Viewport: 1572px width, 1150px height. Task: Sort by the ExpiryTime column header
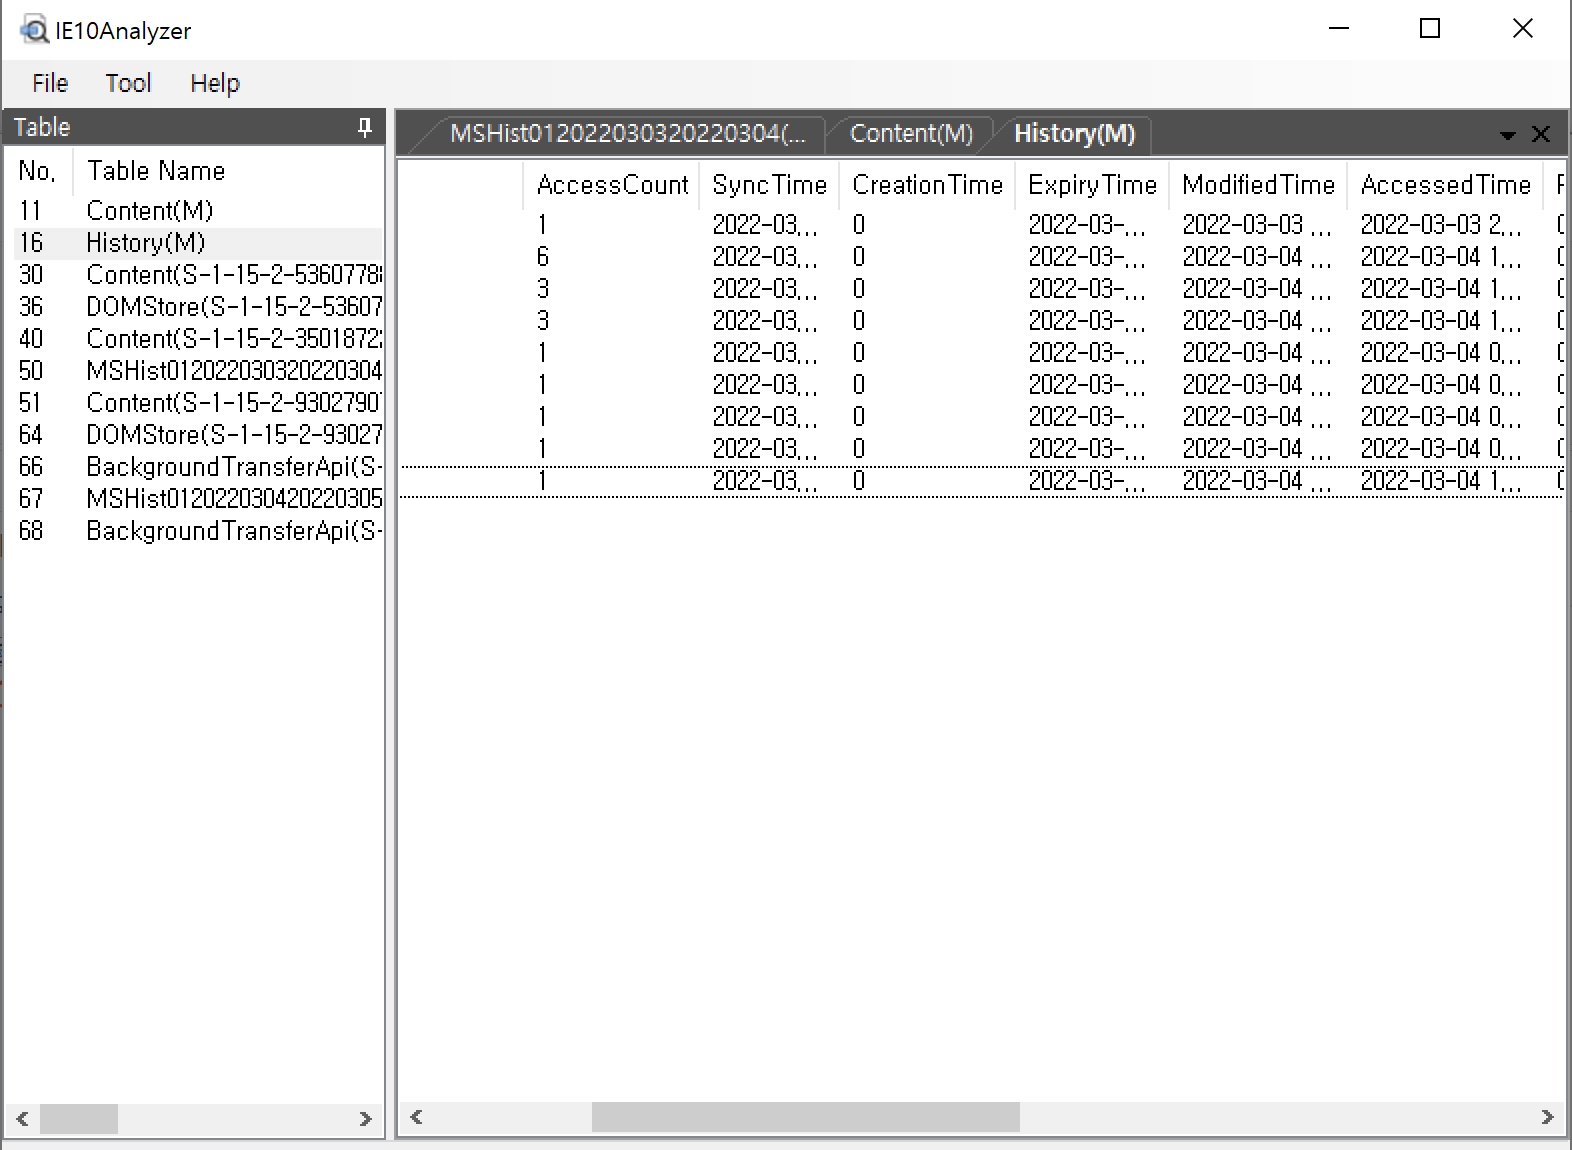coord(1092,185)
